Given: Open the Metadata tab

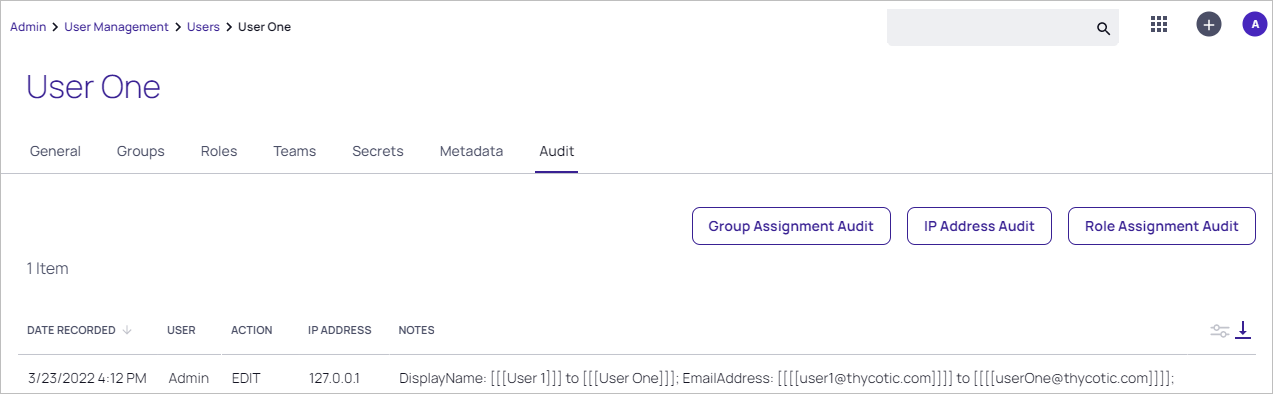Looking at the screenshot, I should pyautogui.click(x=472, y=151).
